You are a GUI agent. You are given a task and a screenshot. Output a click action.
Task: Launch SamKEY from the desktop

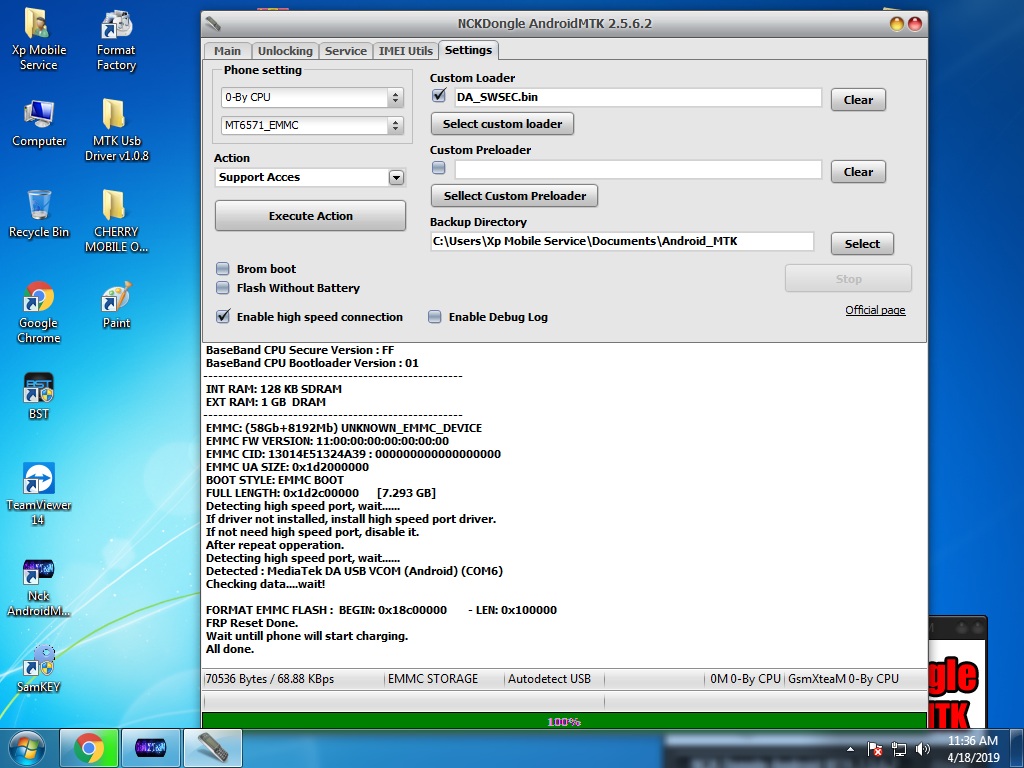tap(39, 668)
